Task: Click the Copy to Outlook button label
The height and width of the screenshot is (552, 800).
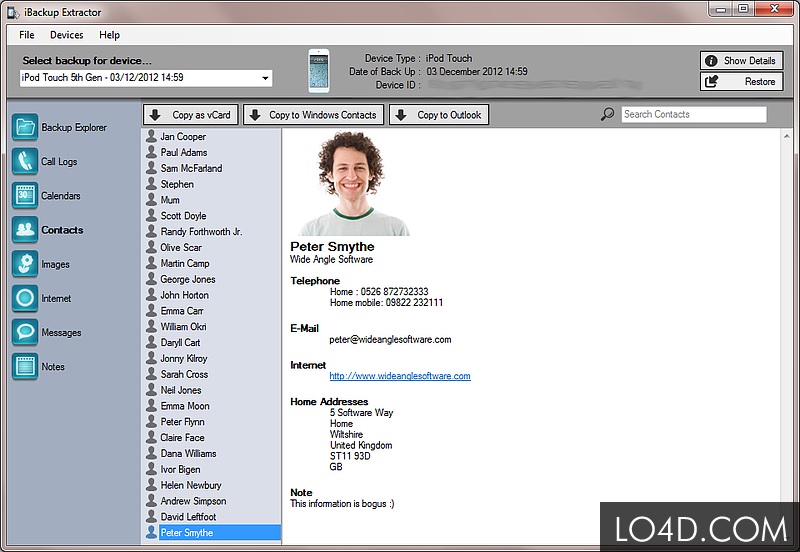Action: [449, 115]
